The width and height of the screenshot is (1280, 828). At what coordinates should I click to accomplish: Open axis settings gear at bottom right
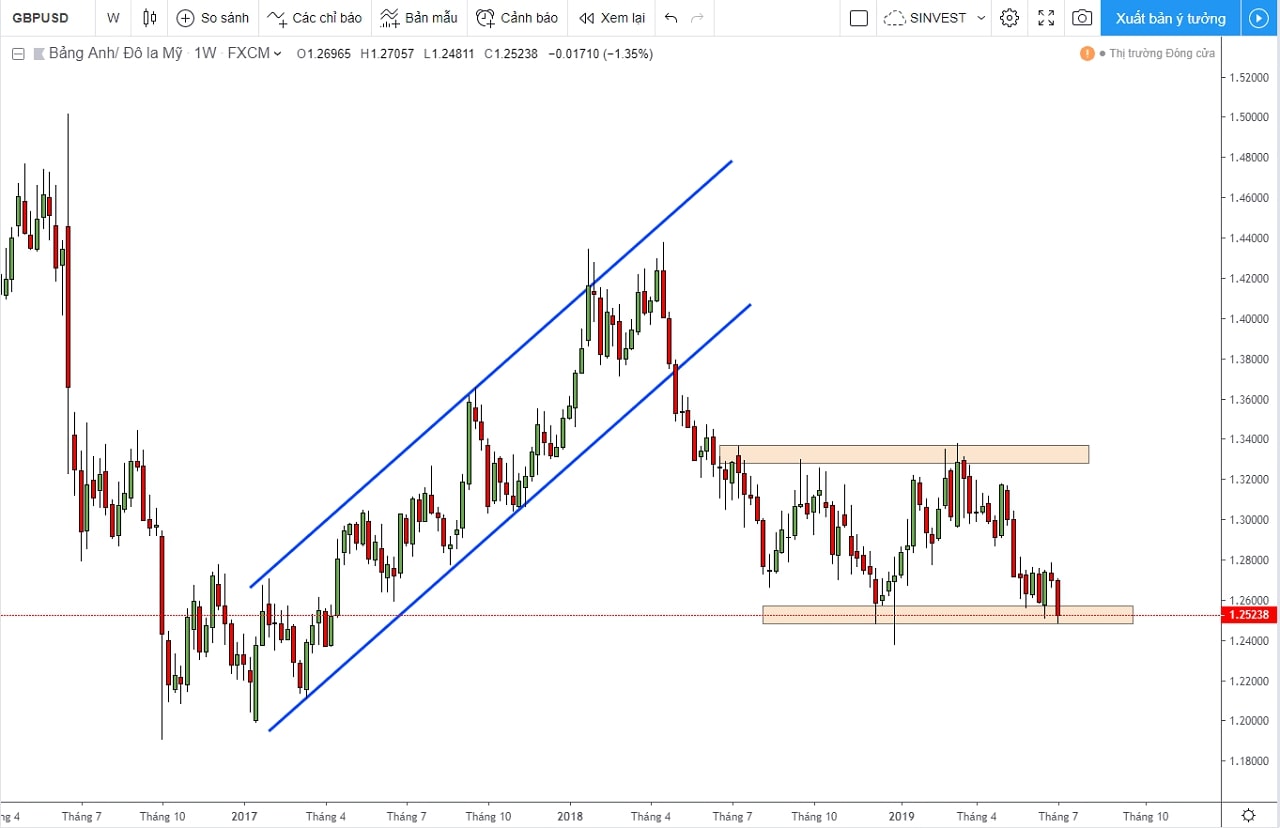1249,816
